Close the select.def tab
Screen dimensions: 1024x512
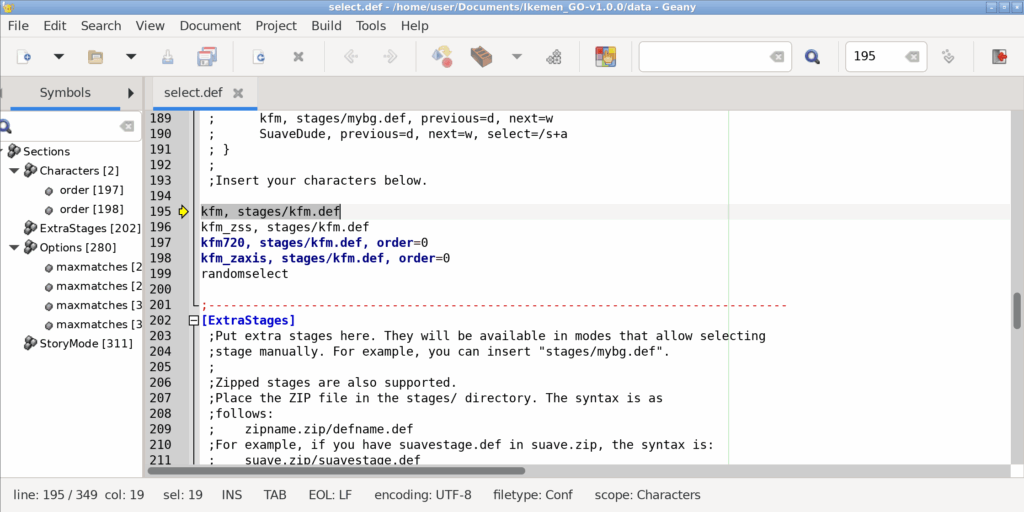coord(238,93)
